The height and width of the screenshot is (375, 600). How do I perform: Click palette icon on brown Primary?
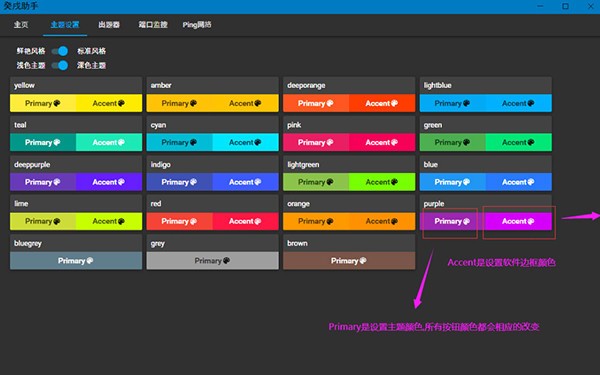(x=363, y=261)
